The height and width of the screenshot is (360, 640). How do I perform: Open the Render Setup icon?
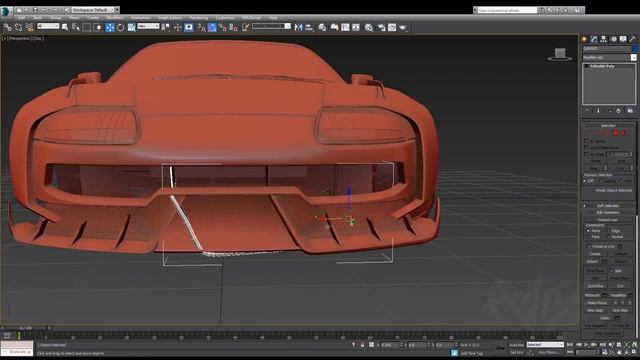click(381, 27)
